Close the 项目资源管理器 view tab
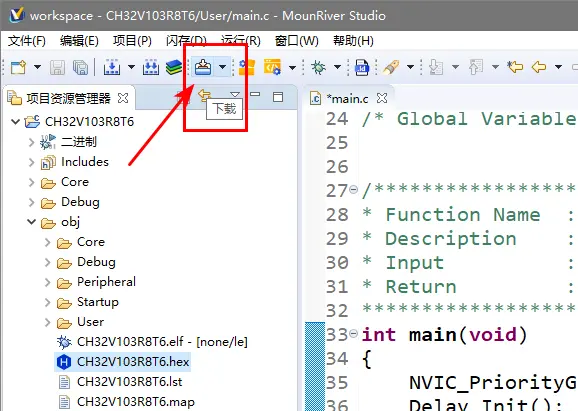The width and height of the screenshot is (578, 411). (x=123, y=98)
